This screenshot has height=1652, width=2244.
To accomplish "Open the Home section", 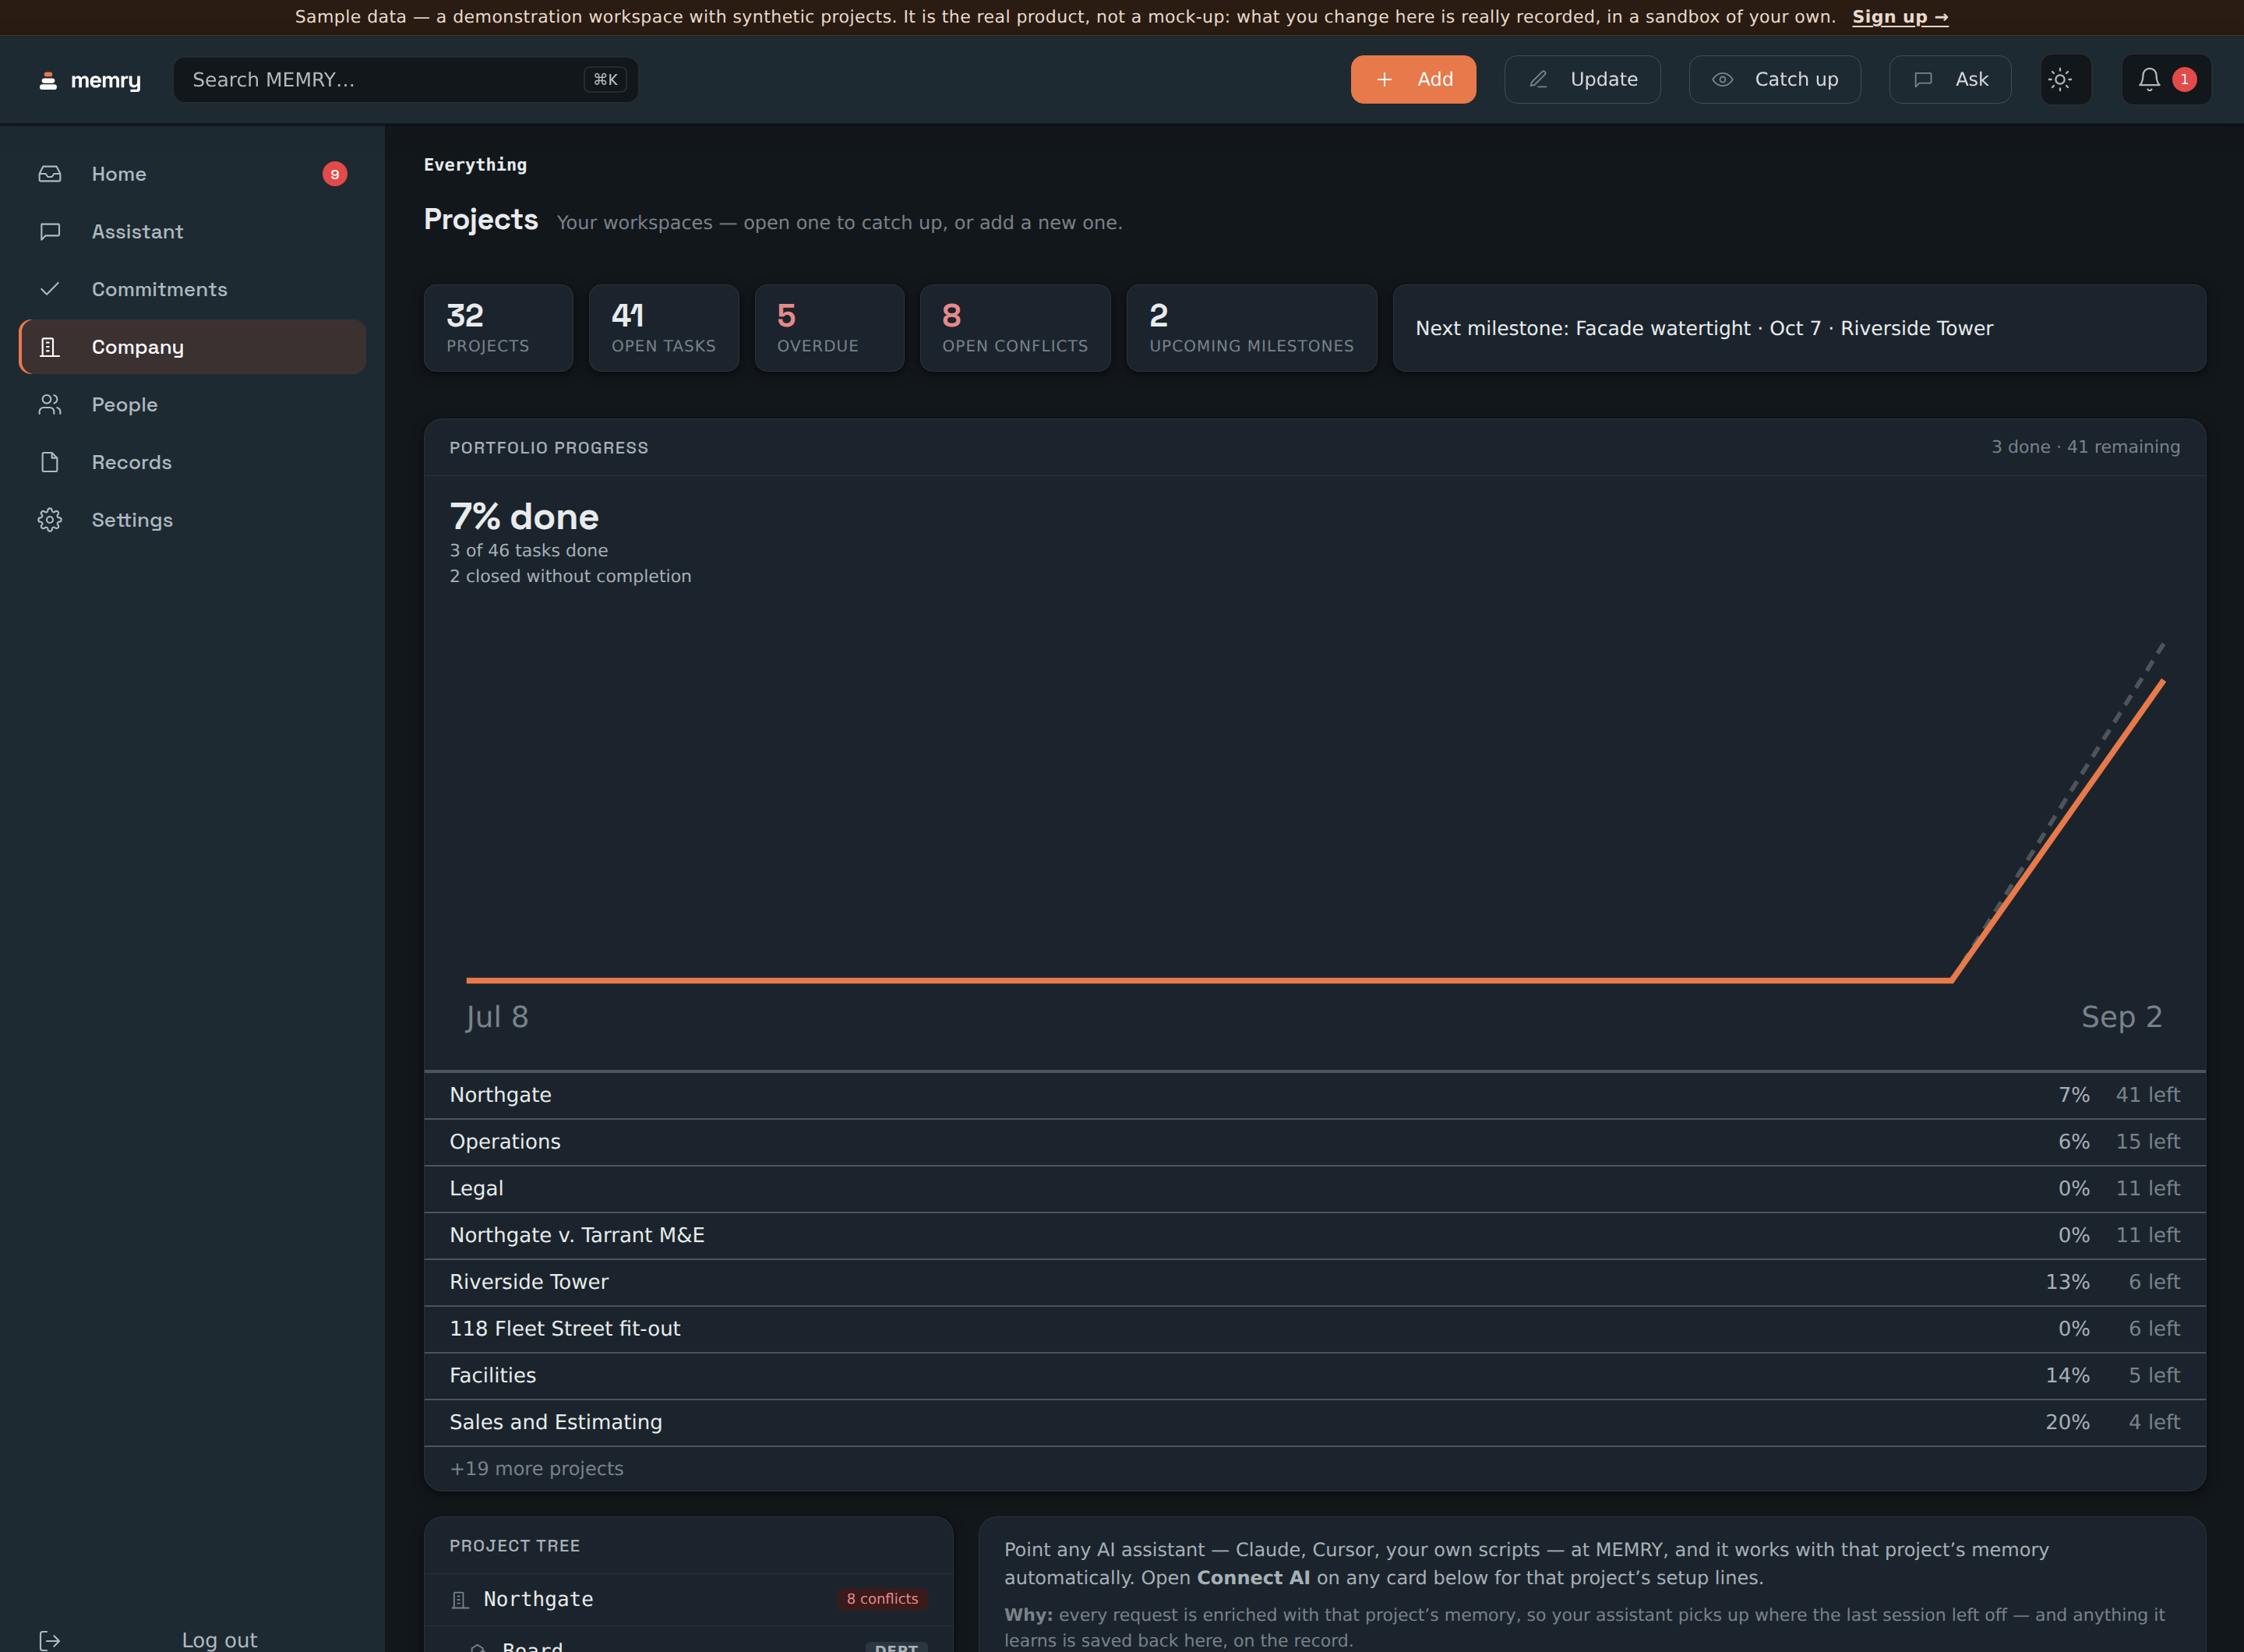I will tap(192, 174).
